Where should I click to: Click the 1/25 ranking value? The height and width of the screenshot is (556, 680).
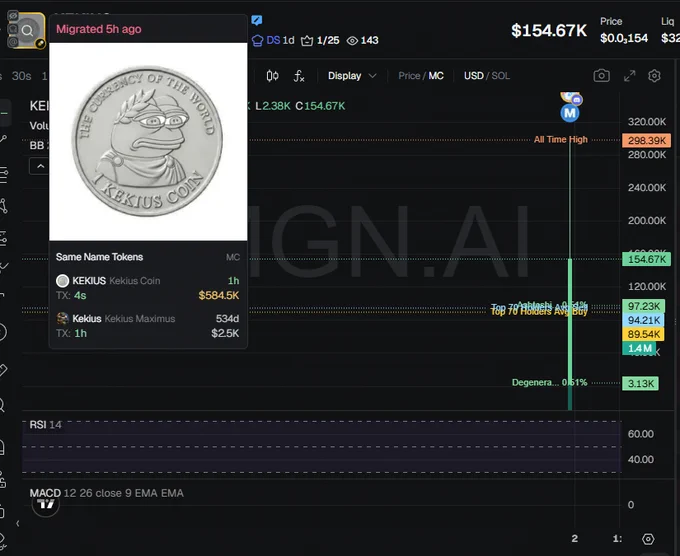click(328, 40)
